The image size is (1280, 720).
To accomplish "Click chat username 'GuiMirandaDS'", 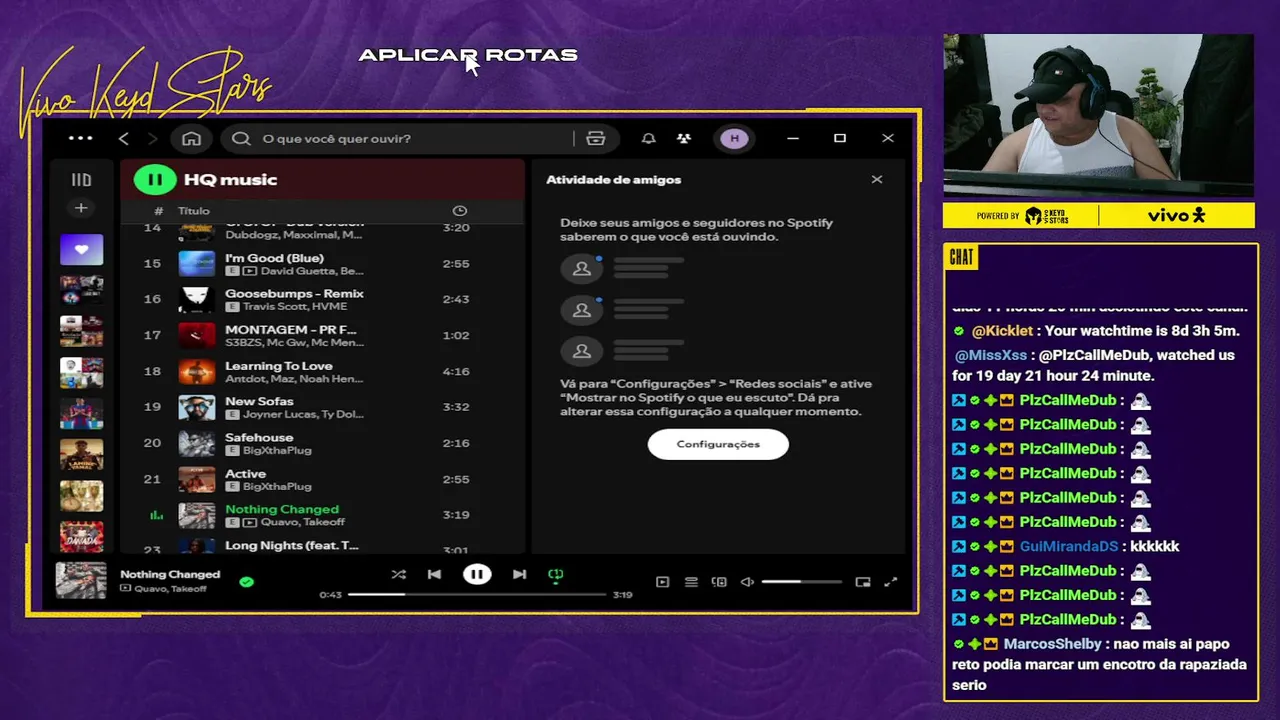I will (1069, 546).
